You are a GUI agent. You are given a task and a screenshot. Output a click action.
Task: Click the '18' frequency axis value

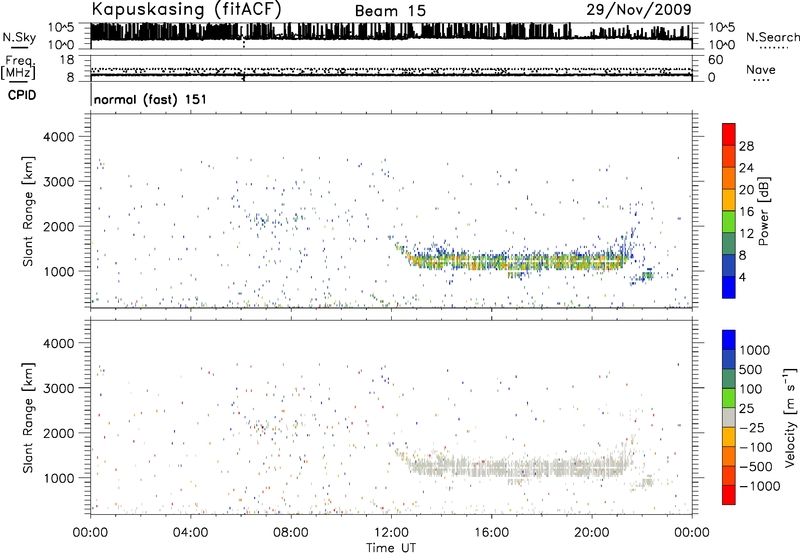click(x=67, y=60)
